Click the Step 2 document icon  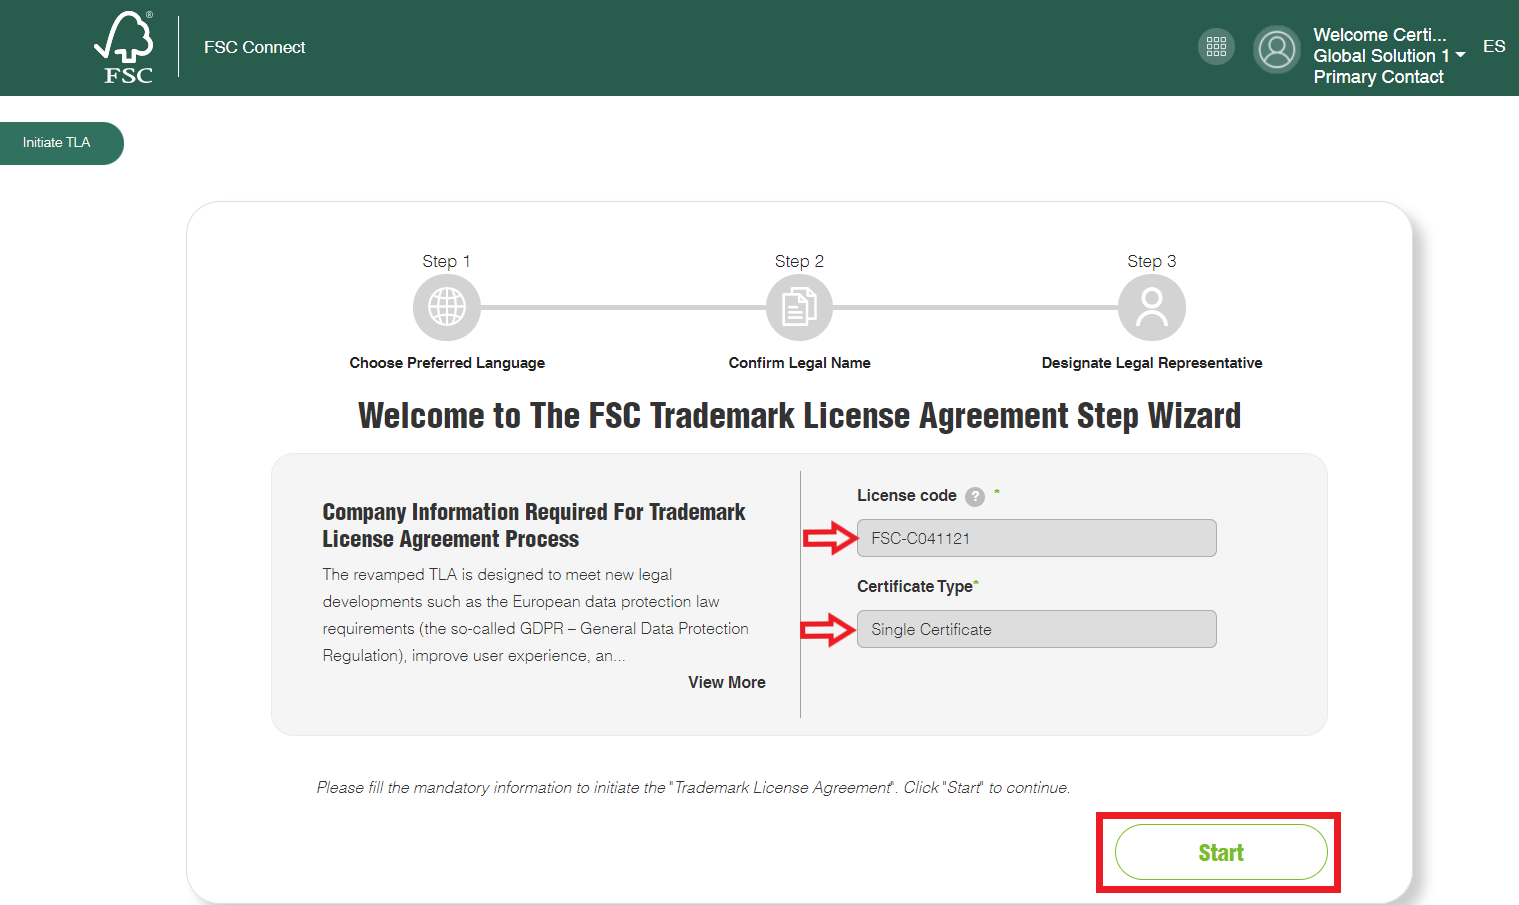(799, 307)
